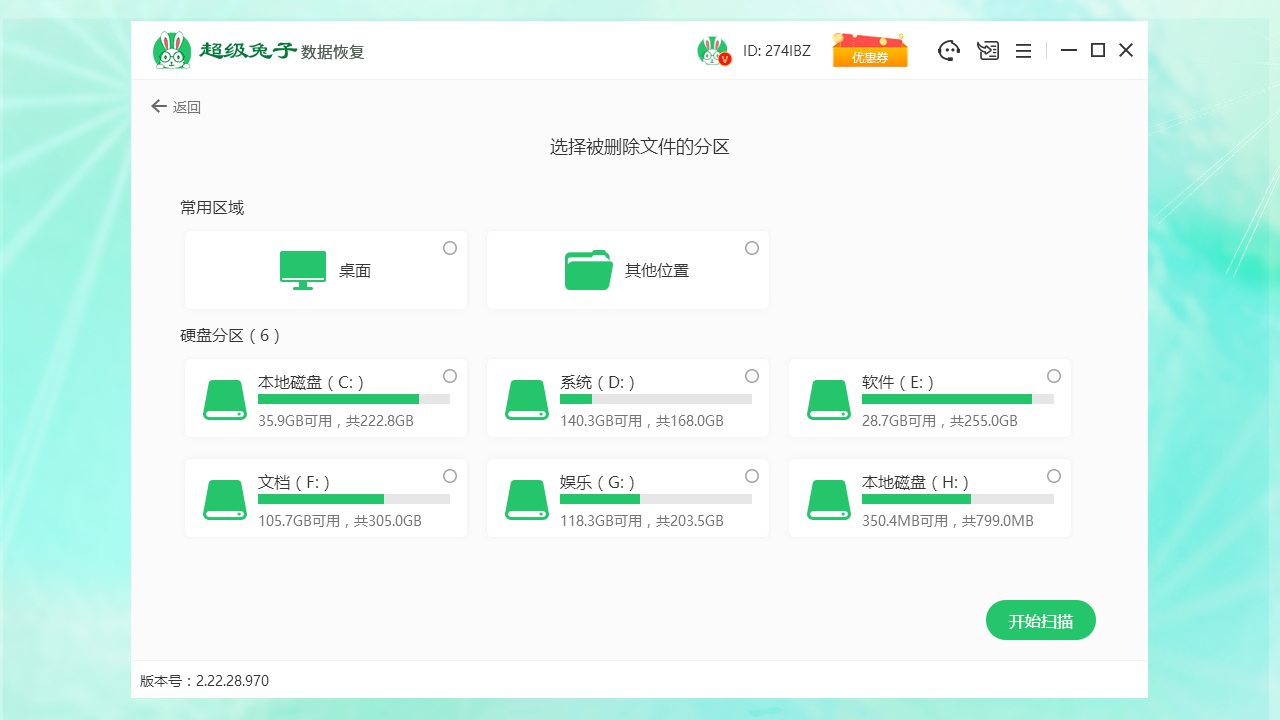Open the hamburger menu icon
The image size is (1280, 720).
pos(1023,51)
